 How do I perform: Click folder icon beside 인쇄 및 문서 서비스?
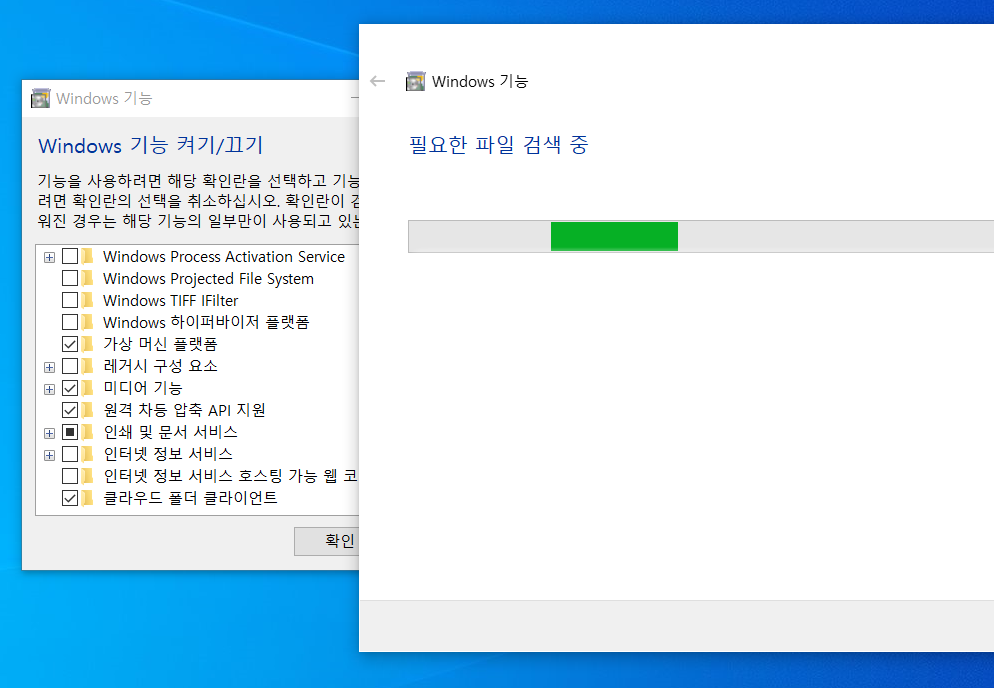click(x=87, y=432)
